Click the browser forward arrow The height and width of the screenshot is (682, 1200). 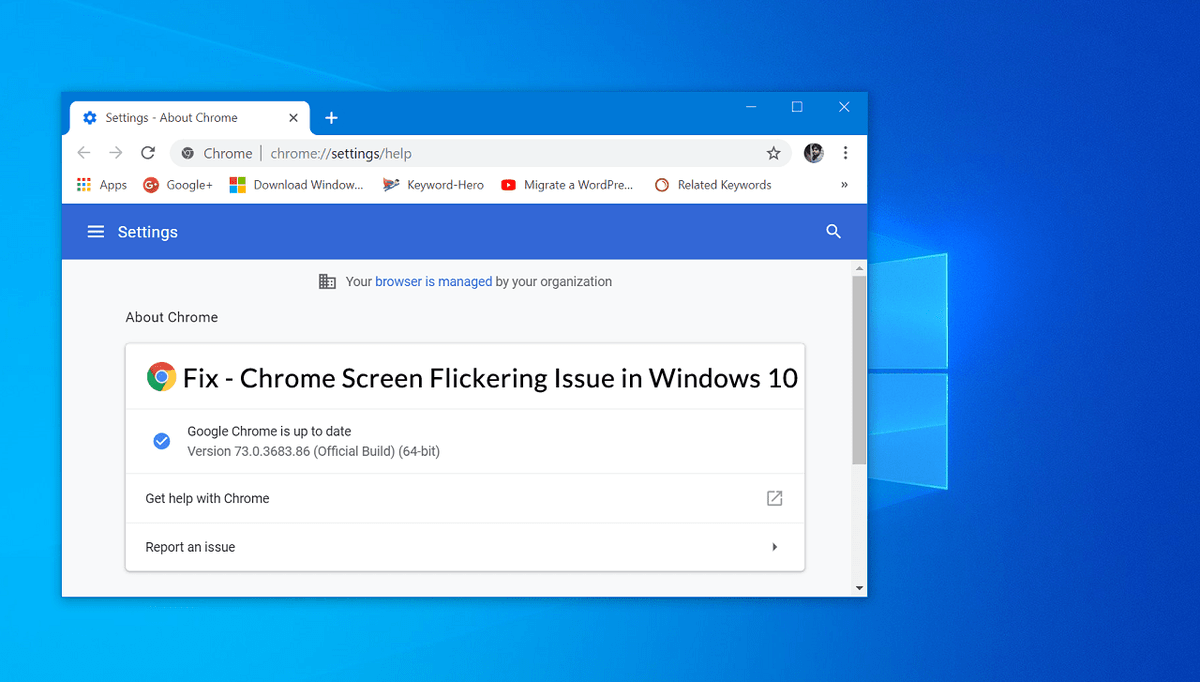(x=116, y=153)
